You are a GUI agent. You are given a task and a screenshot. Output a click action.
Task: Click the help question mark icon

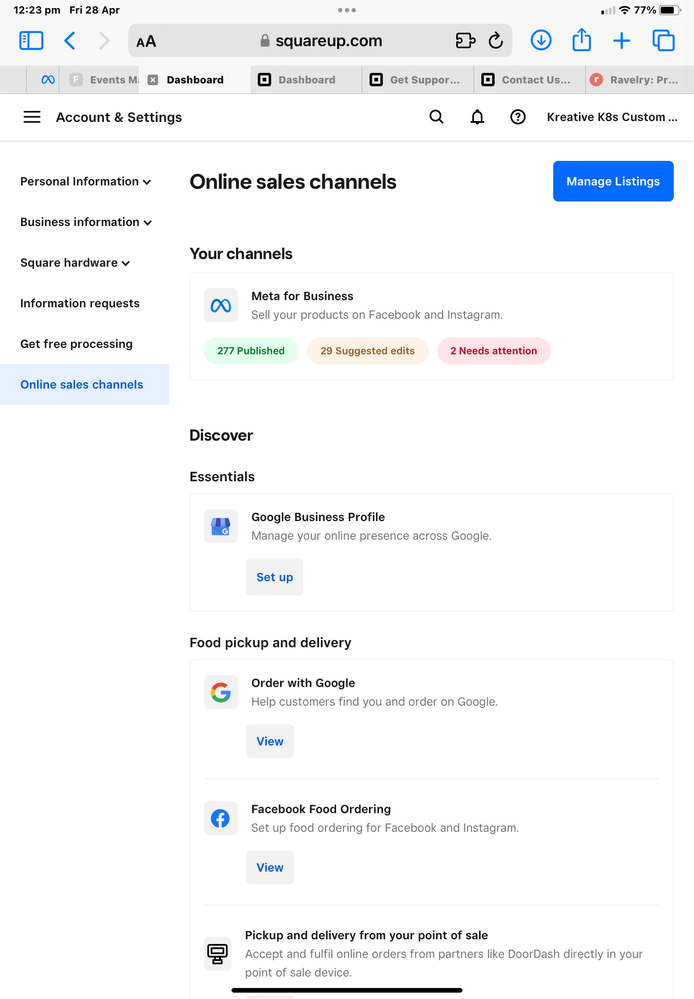[518, 117]
